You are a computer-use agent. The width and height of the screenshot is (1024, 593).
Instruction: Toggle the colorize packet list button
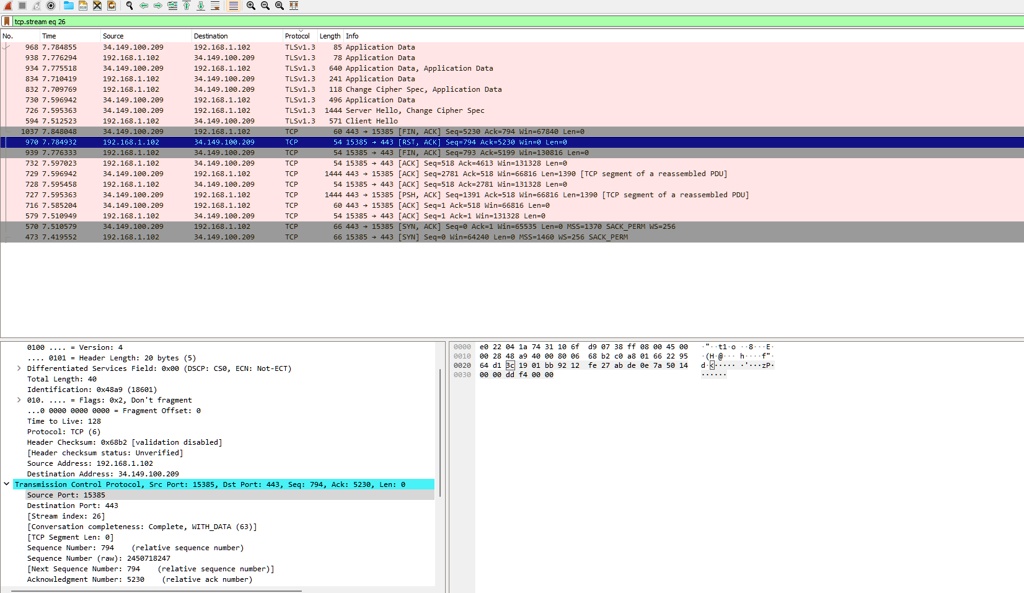pyautogui.click(x=233, y=5)
